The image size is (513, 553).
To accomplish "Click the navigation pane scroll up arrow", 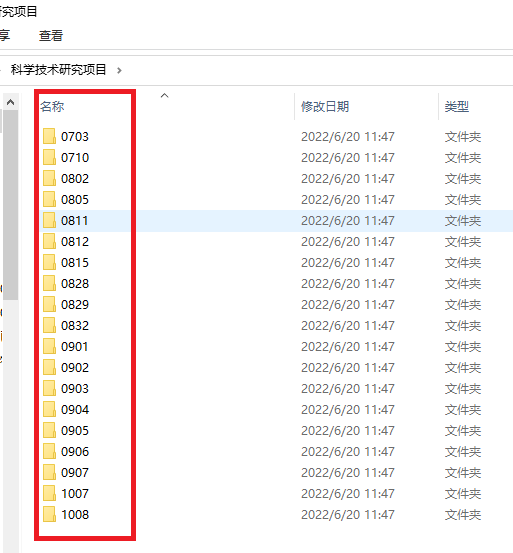I will (11, 103).
